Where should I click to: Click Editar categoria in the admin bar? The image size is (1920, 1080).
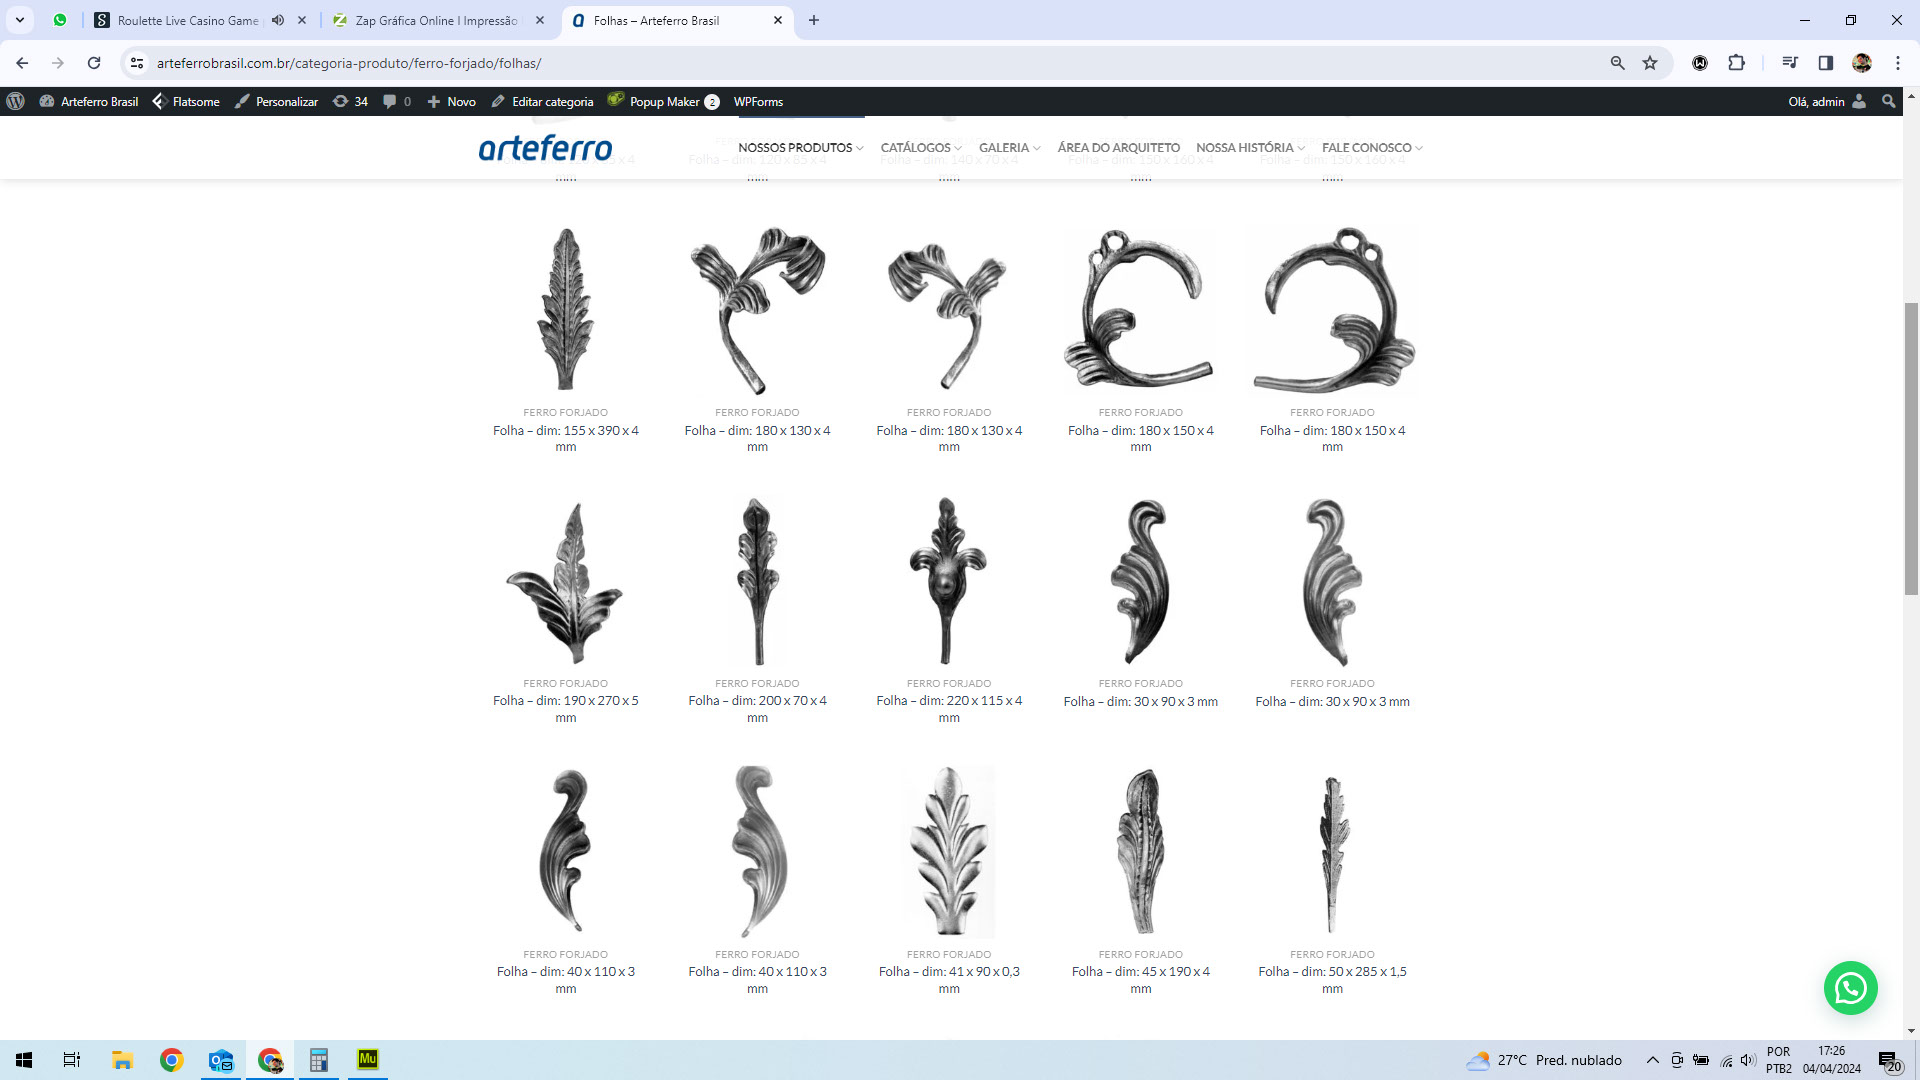pyautogui.click(x=542, y=101)
